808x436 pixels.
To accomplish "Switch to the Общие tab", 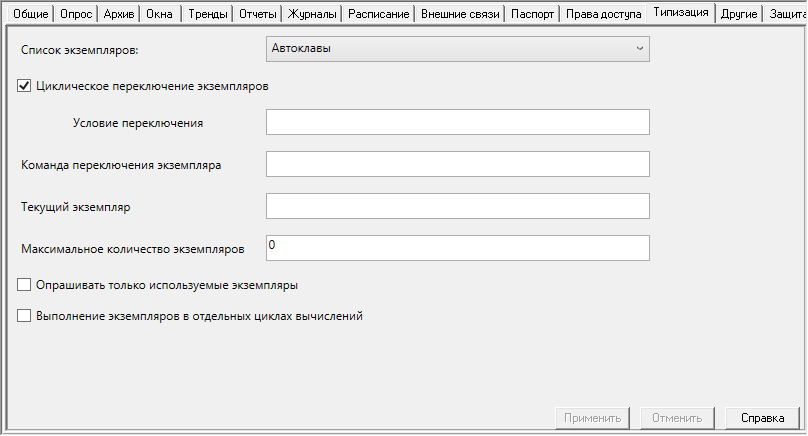I will point(30,14).
